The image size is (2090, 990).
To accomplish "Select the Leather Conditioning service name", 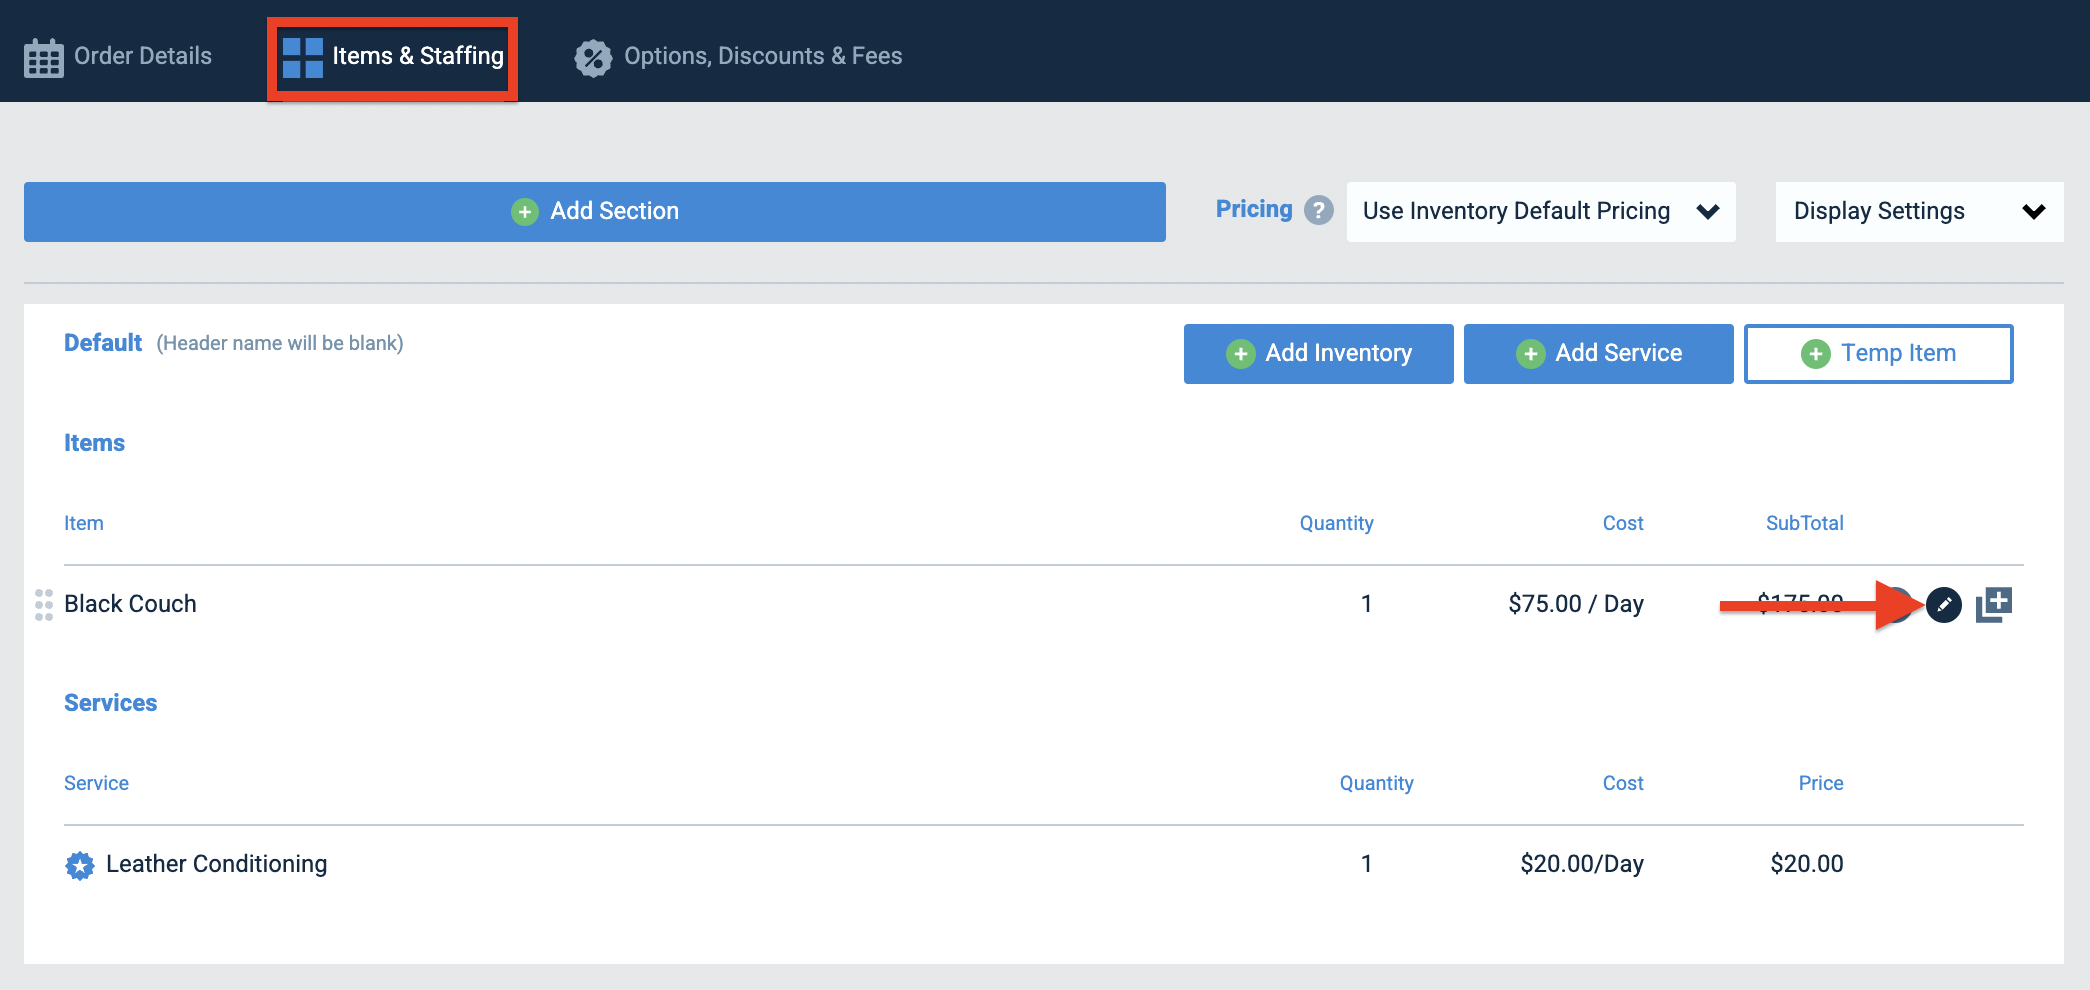I will [x=217, y=864].
